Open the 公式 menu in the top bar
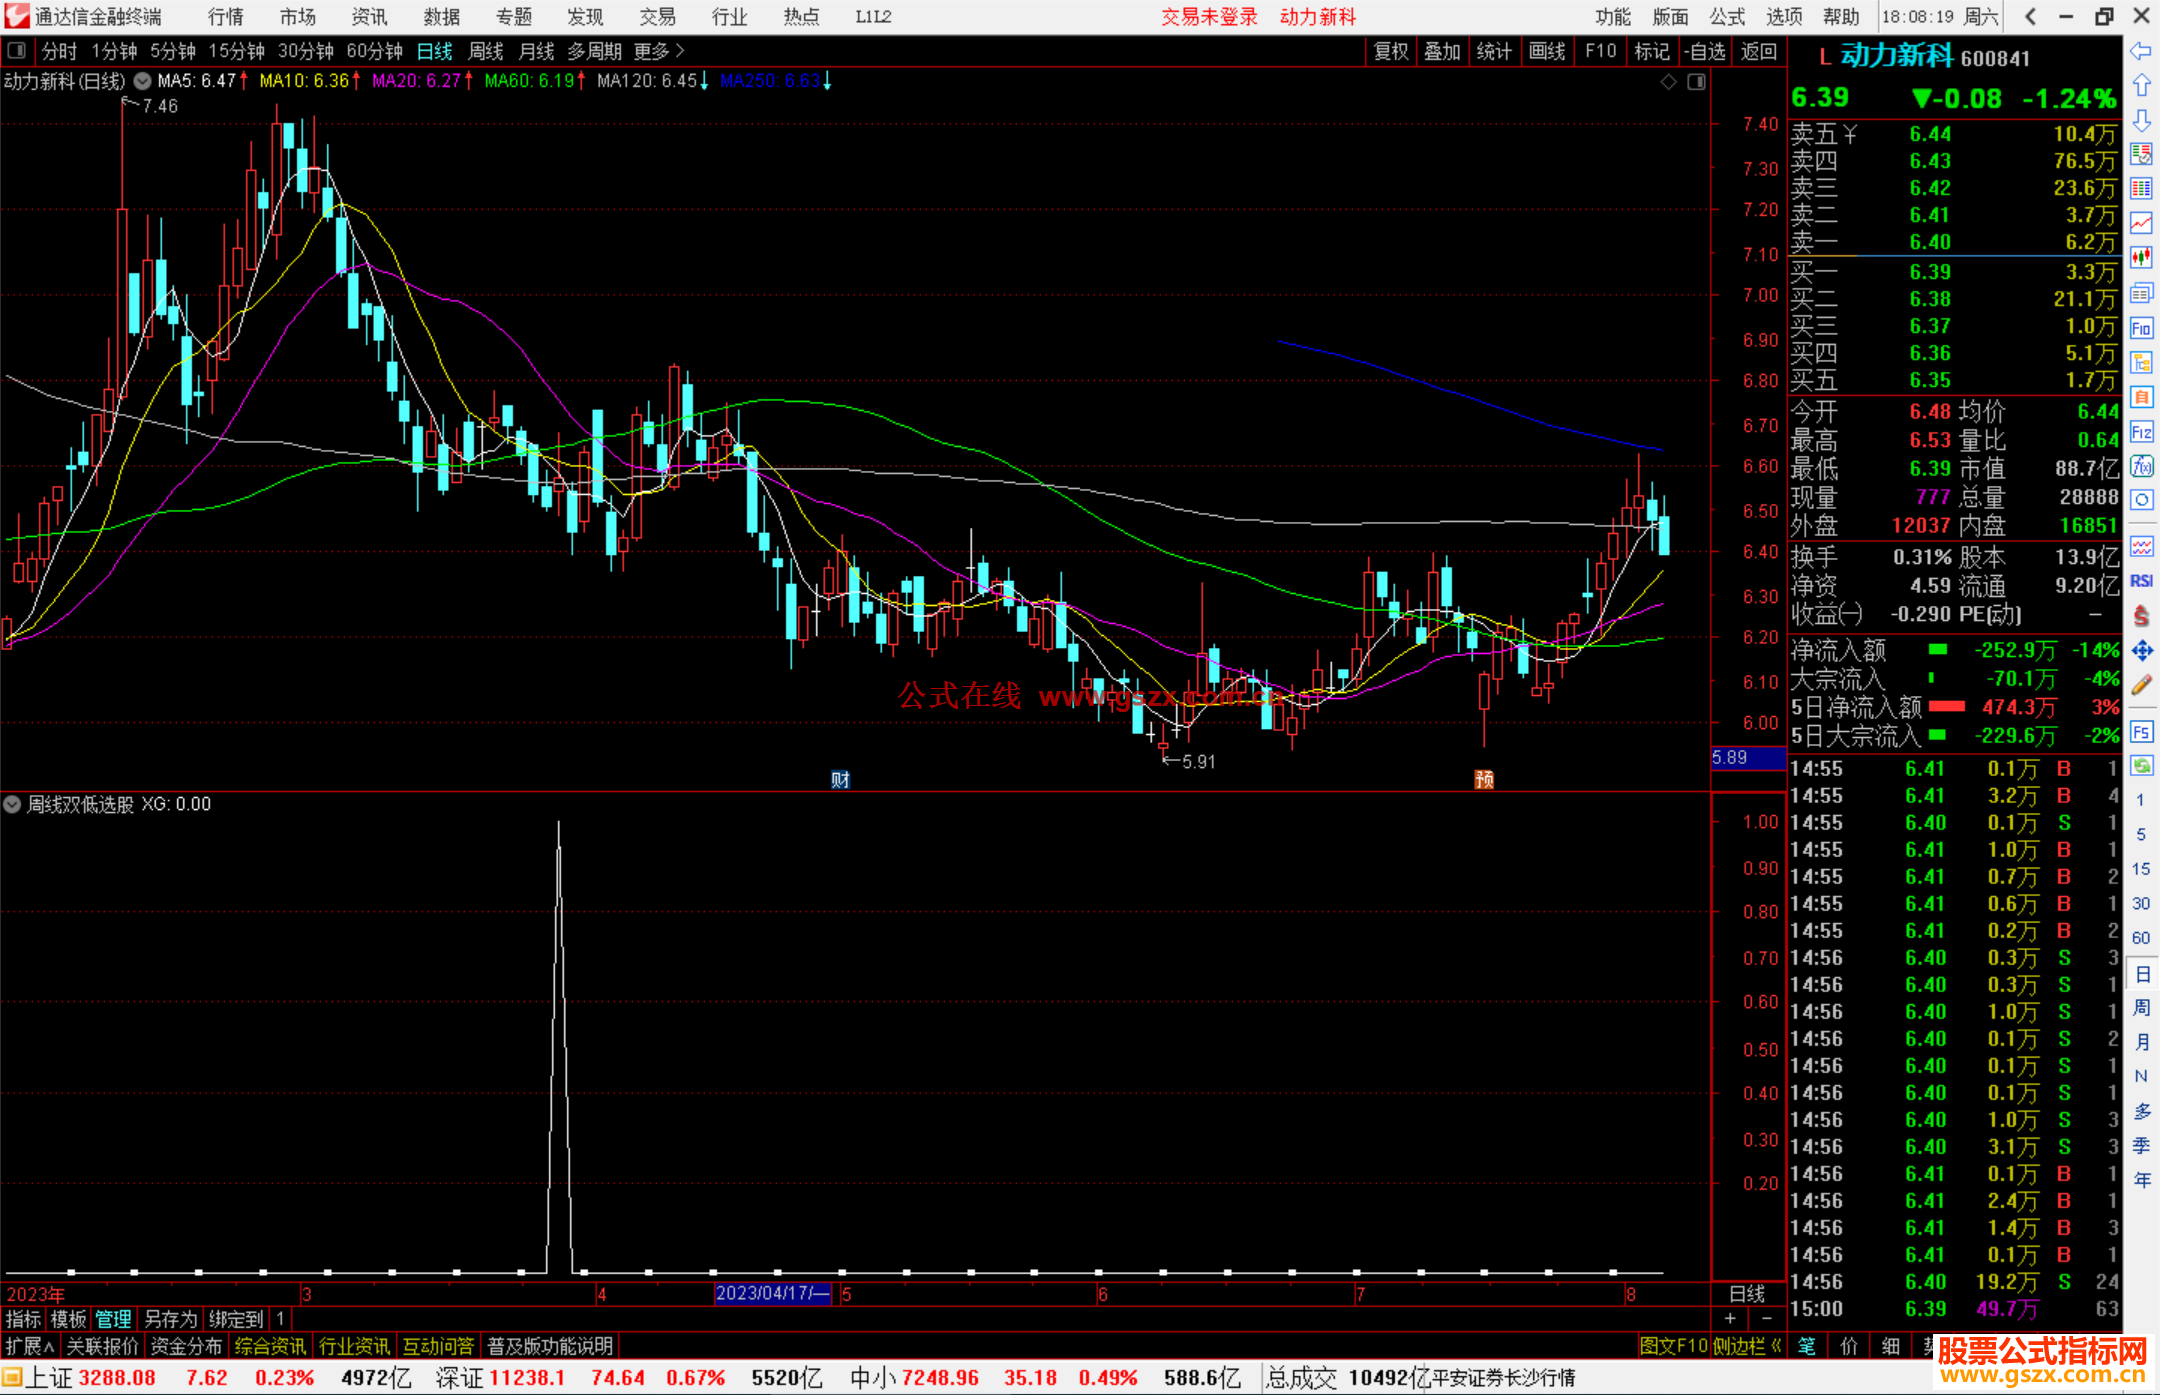Screen dimensions: 2160x1395 tap(1727, 17)
